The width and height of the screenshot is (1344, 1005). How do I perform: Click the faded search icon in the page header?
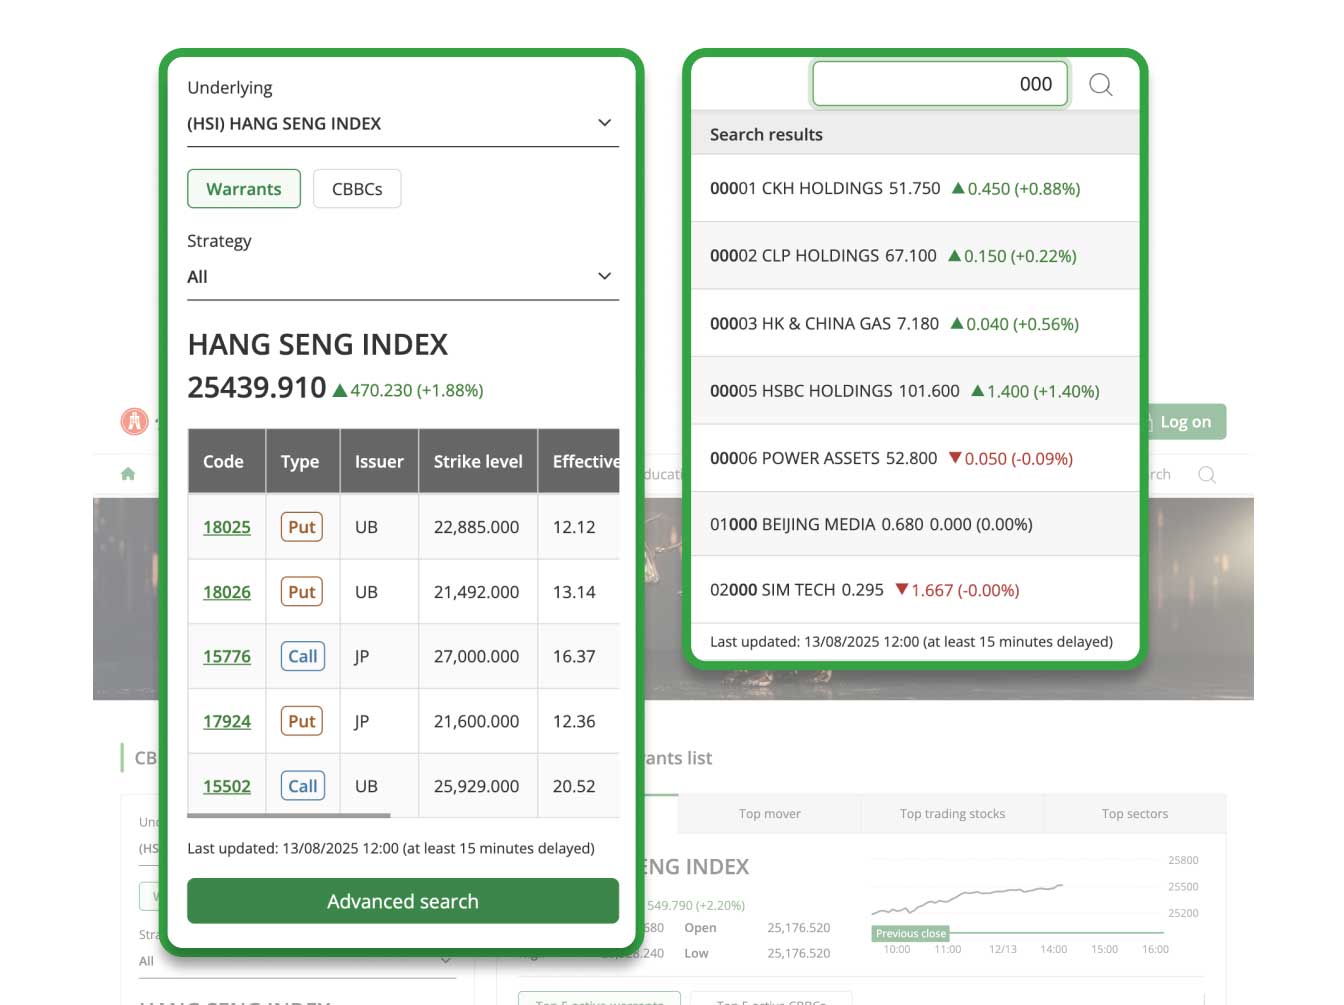point(1207,474)
